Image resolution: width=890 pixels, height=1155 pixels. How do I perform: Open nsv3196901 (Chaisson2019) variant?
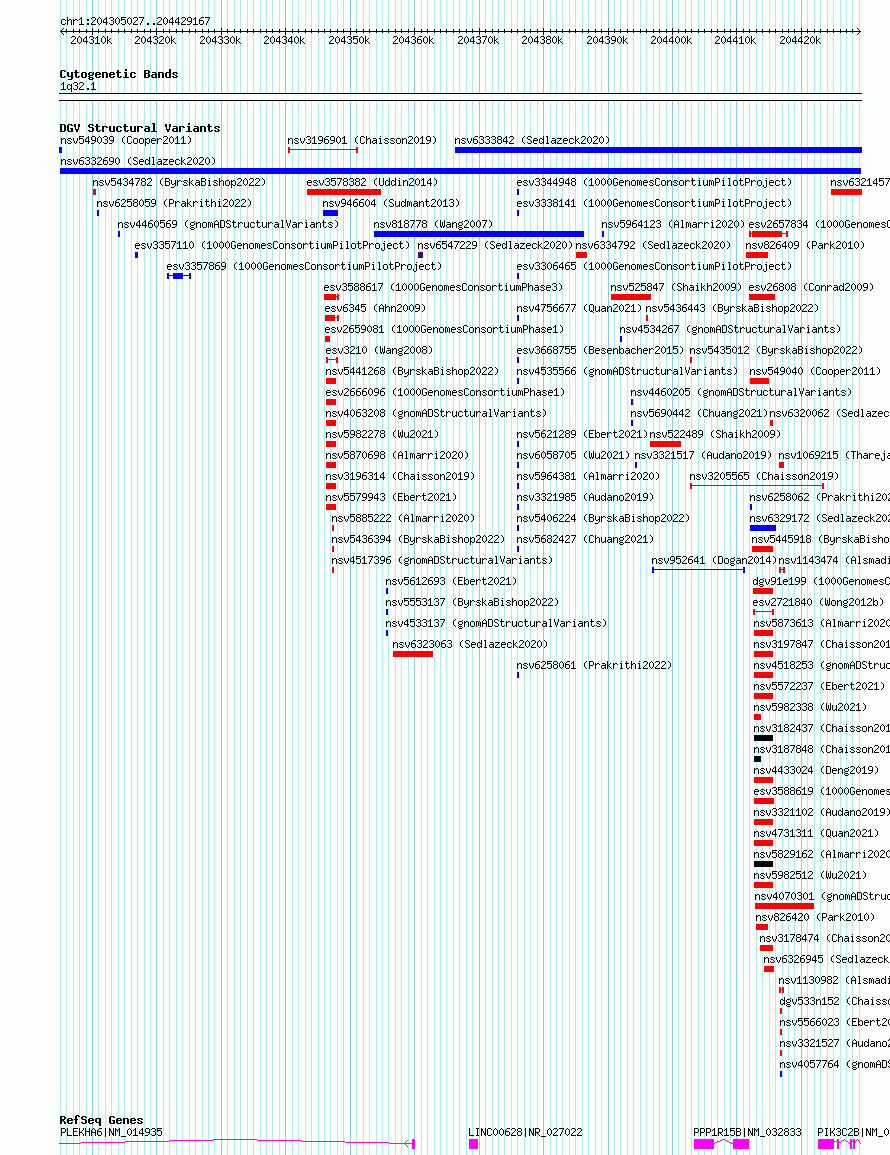point(362,140)
